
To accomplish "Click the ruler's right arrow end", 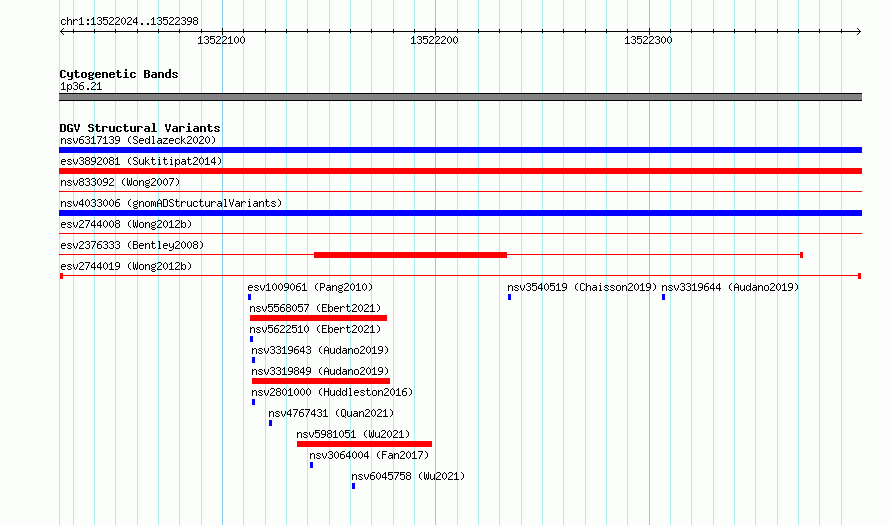I will click(859, 31).
